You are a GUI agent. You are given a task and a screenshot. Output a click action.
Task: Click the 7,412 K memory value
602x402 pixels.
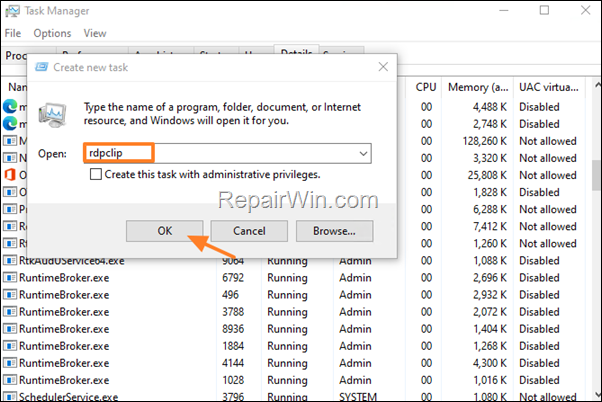[x=490, y=227]
